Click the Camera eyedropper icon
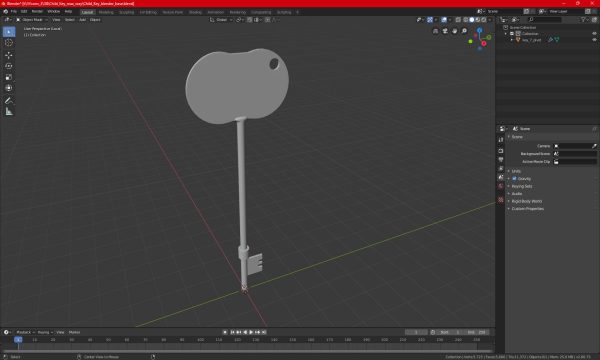This screenshot has height=360, width=600. 594,146
